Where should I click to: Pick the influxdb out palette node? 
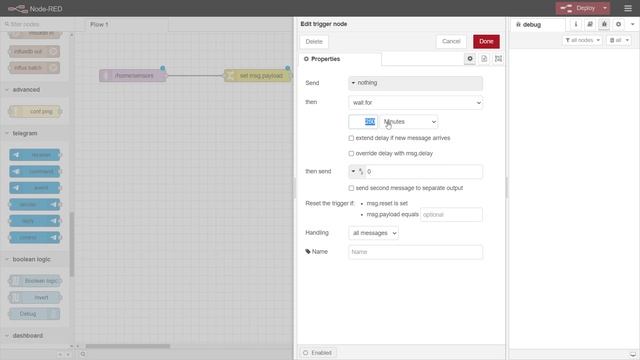point(35,51)
